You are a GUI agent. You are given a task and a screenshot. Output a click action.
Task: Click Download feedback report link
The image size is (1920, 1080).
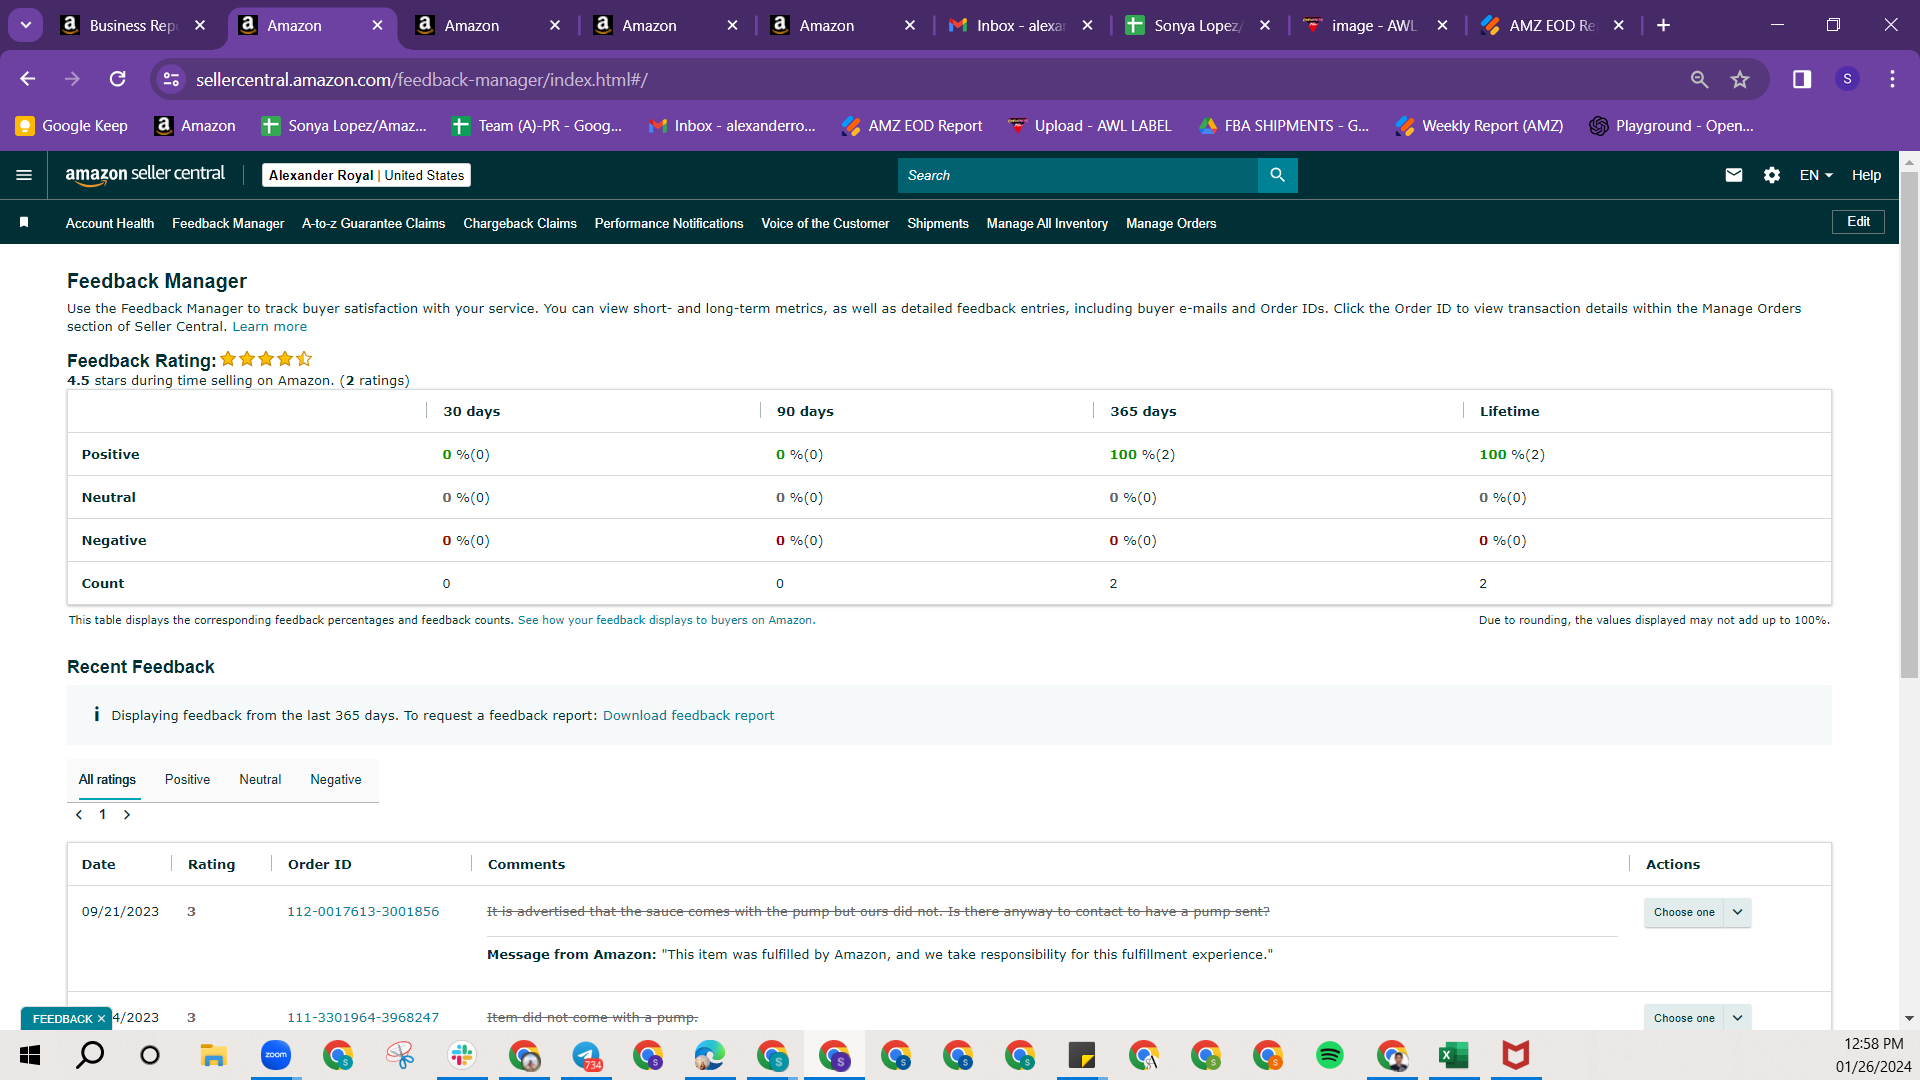click(x=688, y=716)
